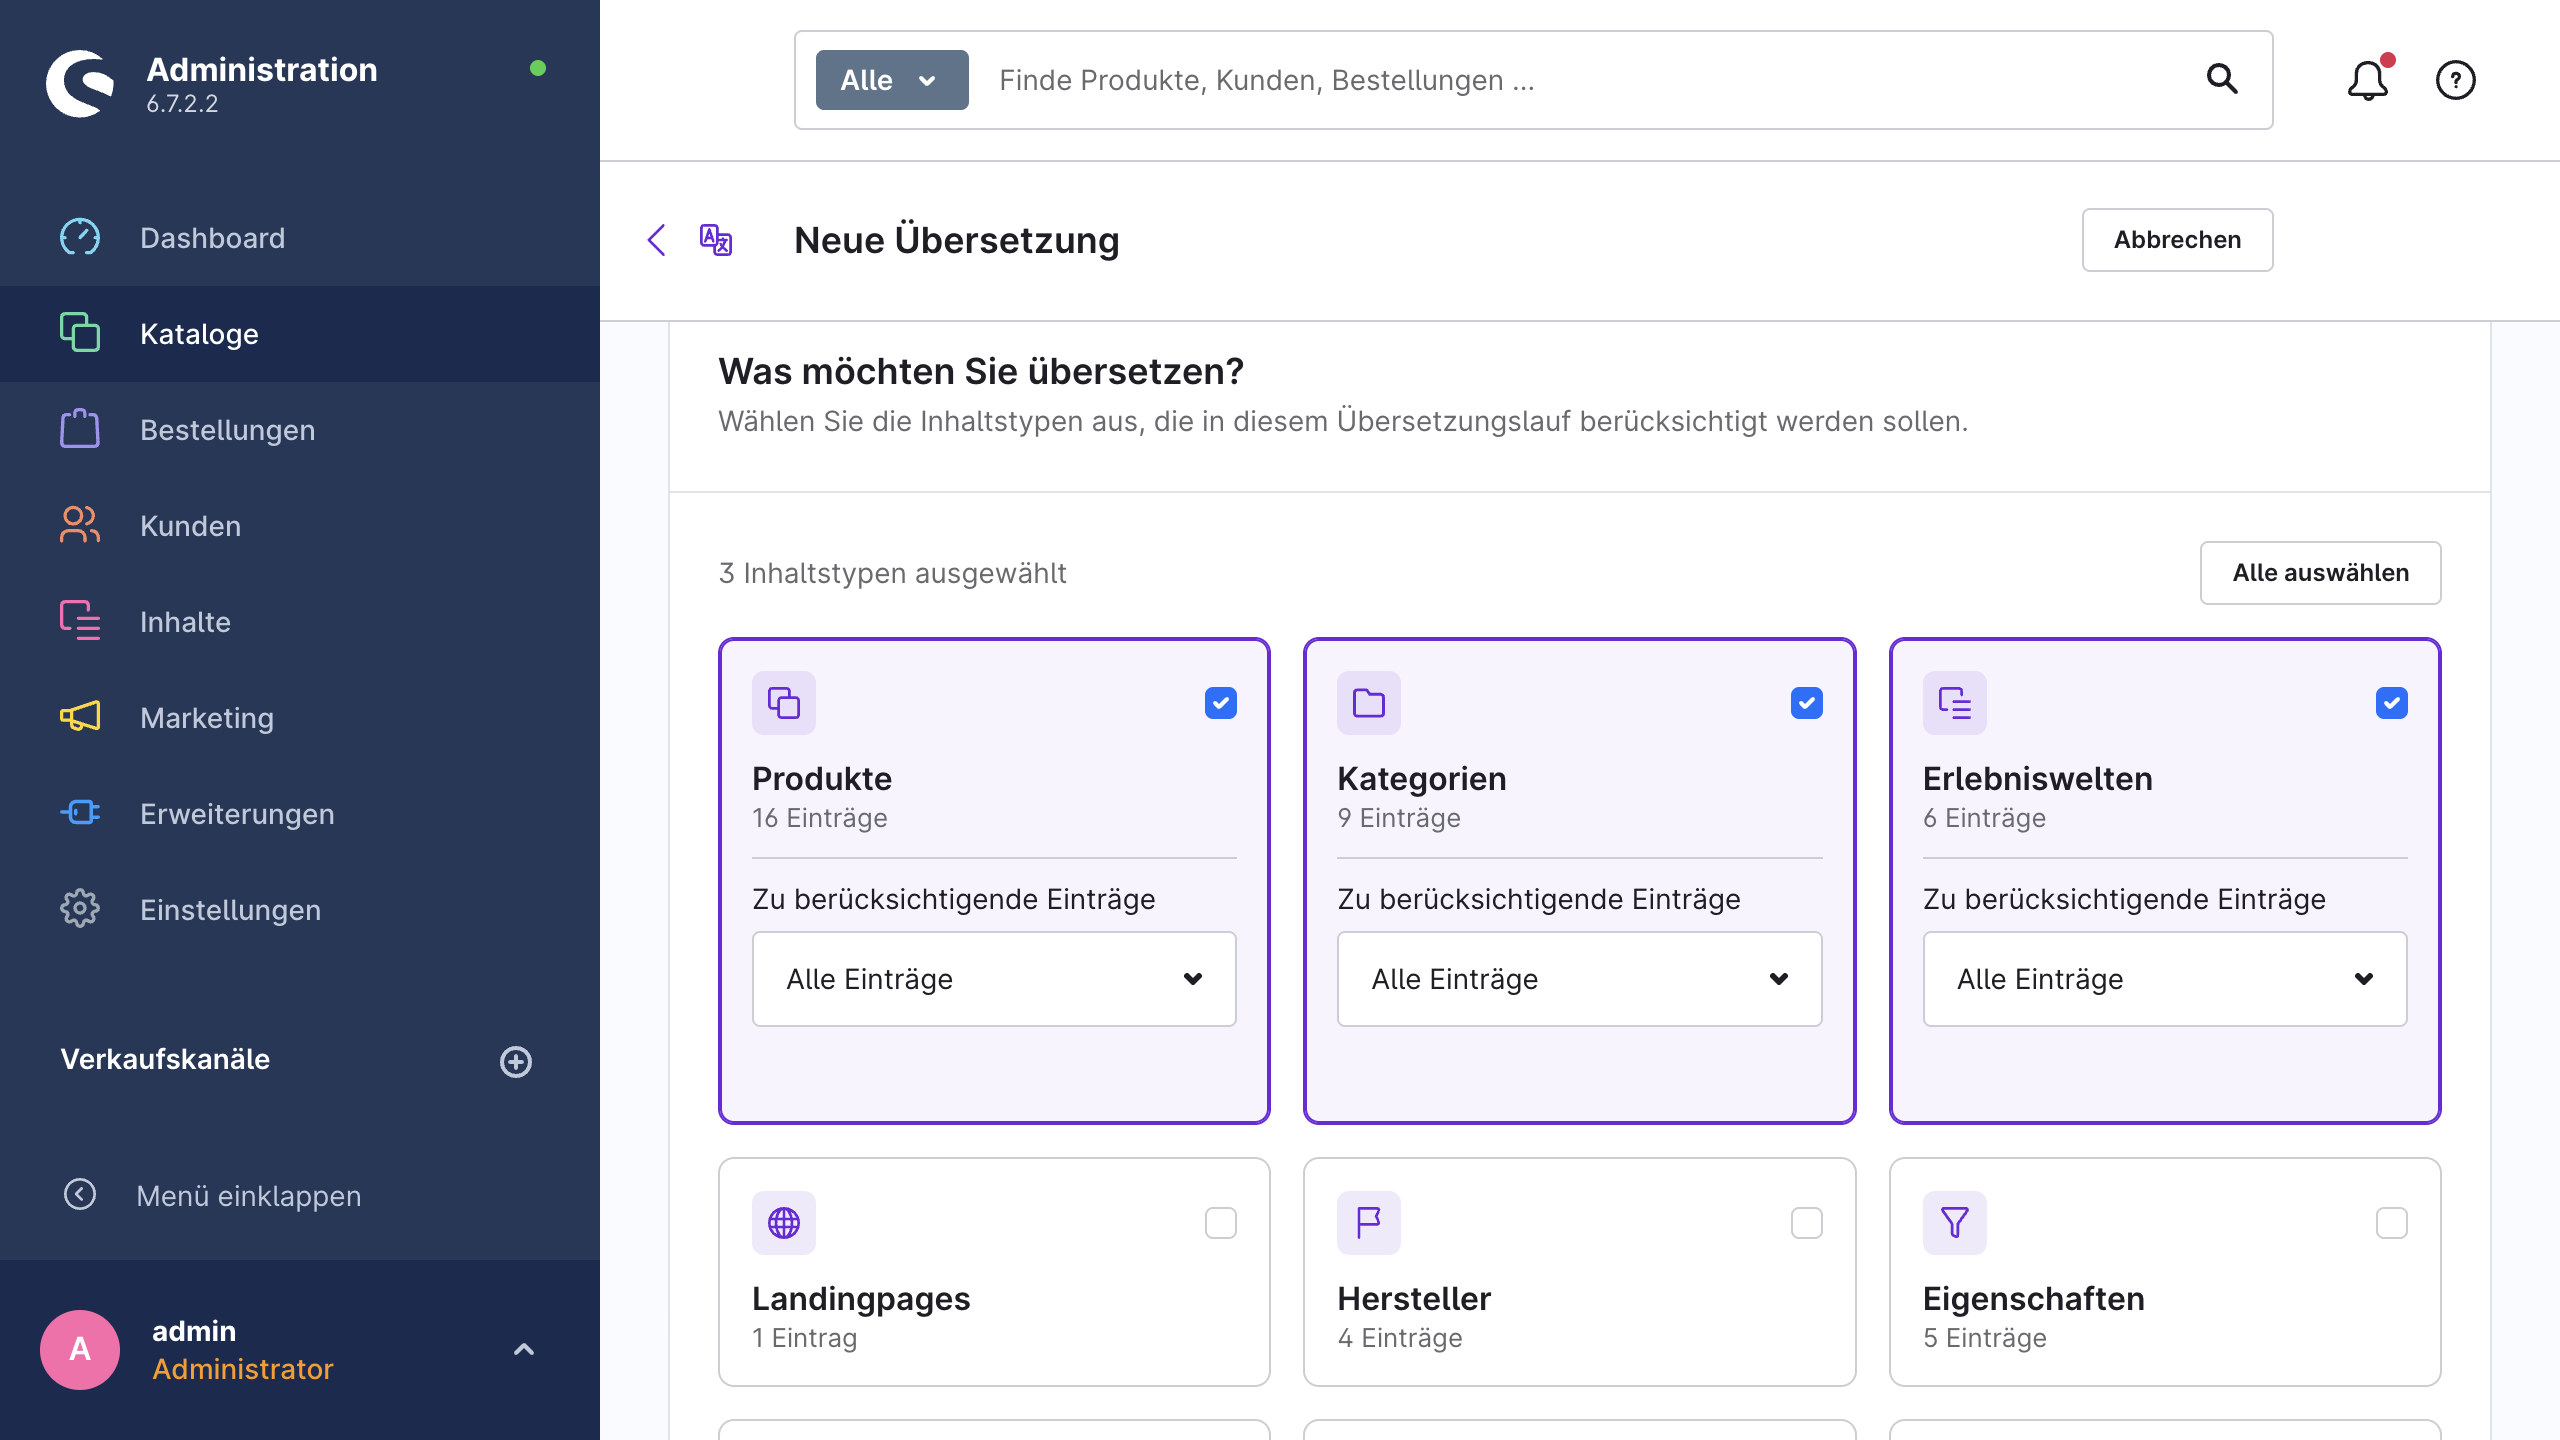Click the admin avatar circle
Screen dimensions: 2560x1440
(x=80, y=1350)
